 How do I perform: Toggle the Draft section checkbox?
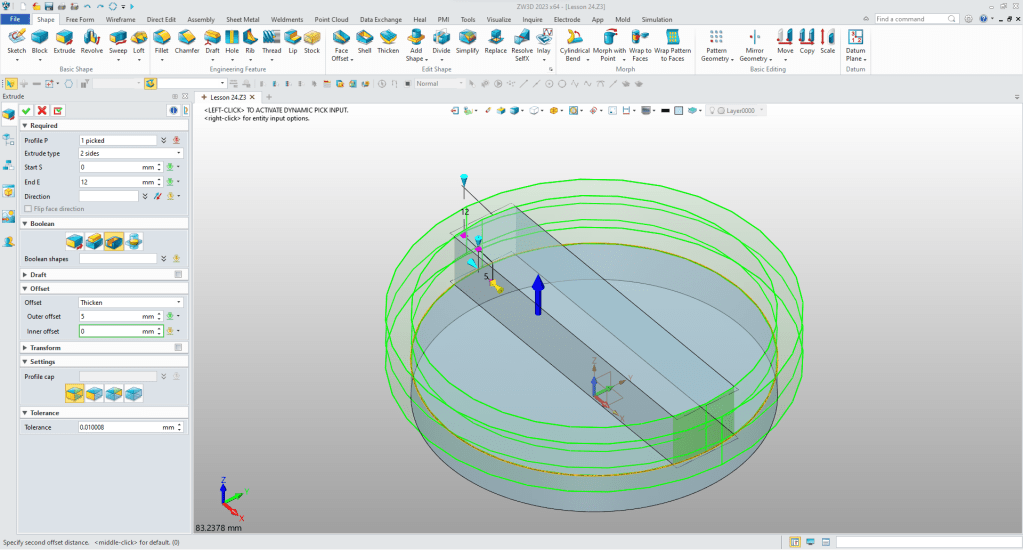178,274
